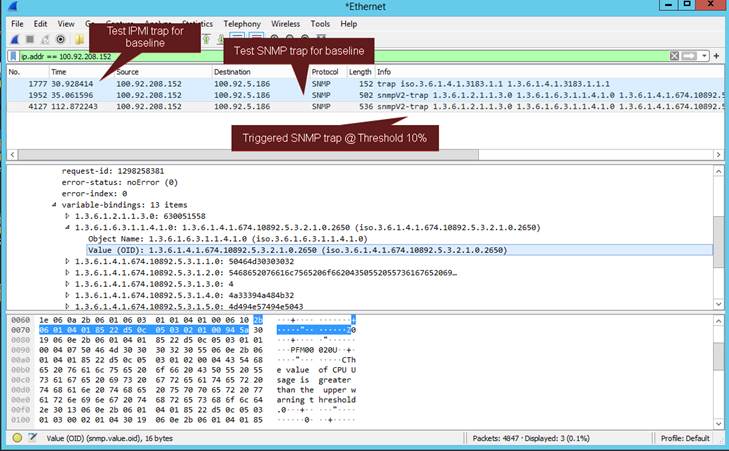729x451 pixels.
Task: Select packet number 4127
Action: [x=365, y=106]
